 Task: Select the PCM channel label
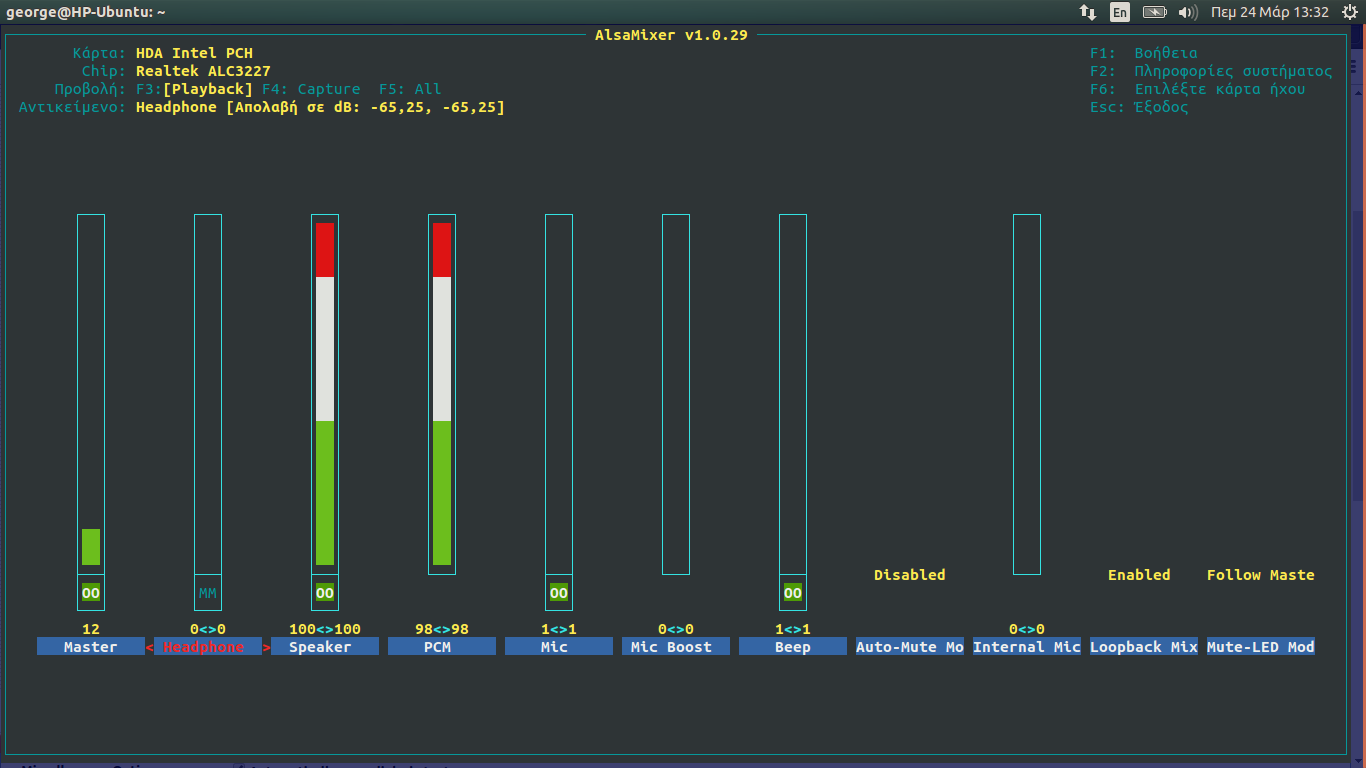coord(442,647)
